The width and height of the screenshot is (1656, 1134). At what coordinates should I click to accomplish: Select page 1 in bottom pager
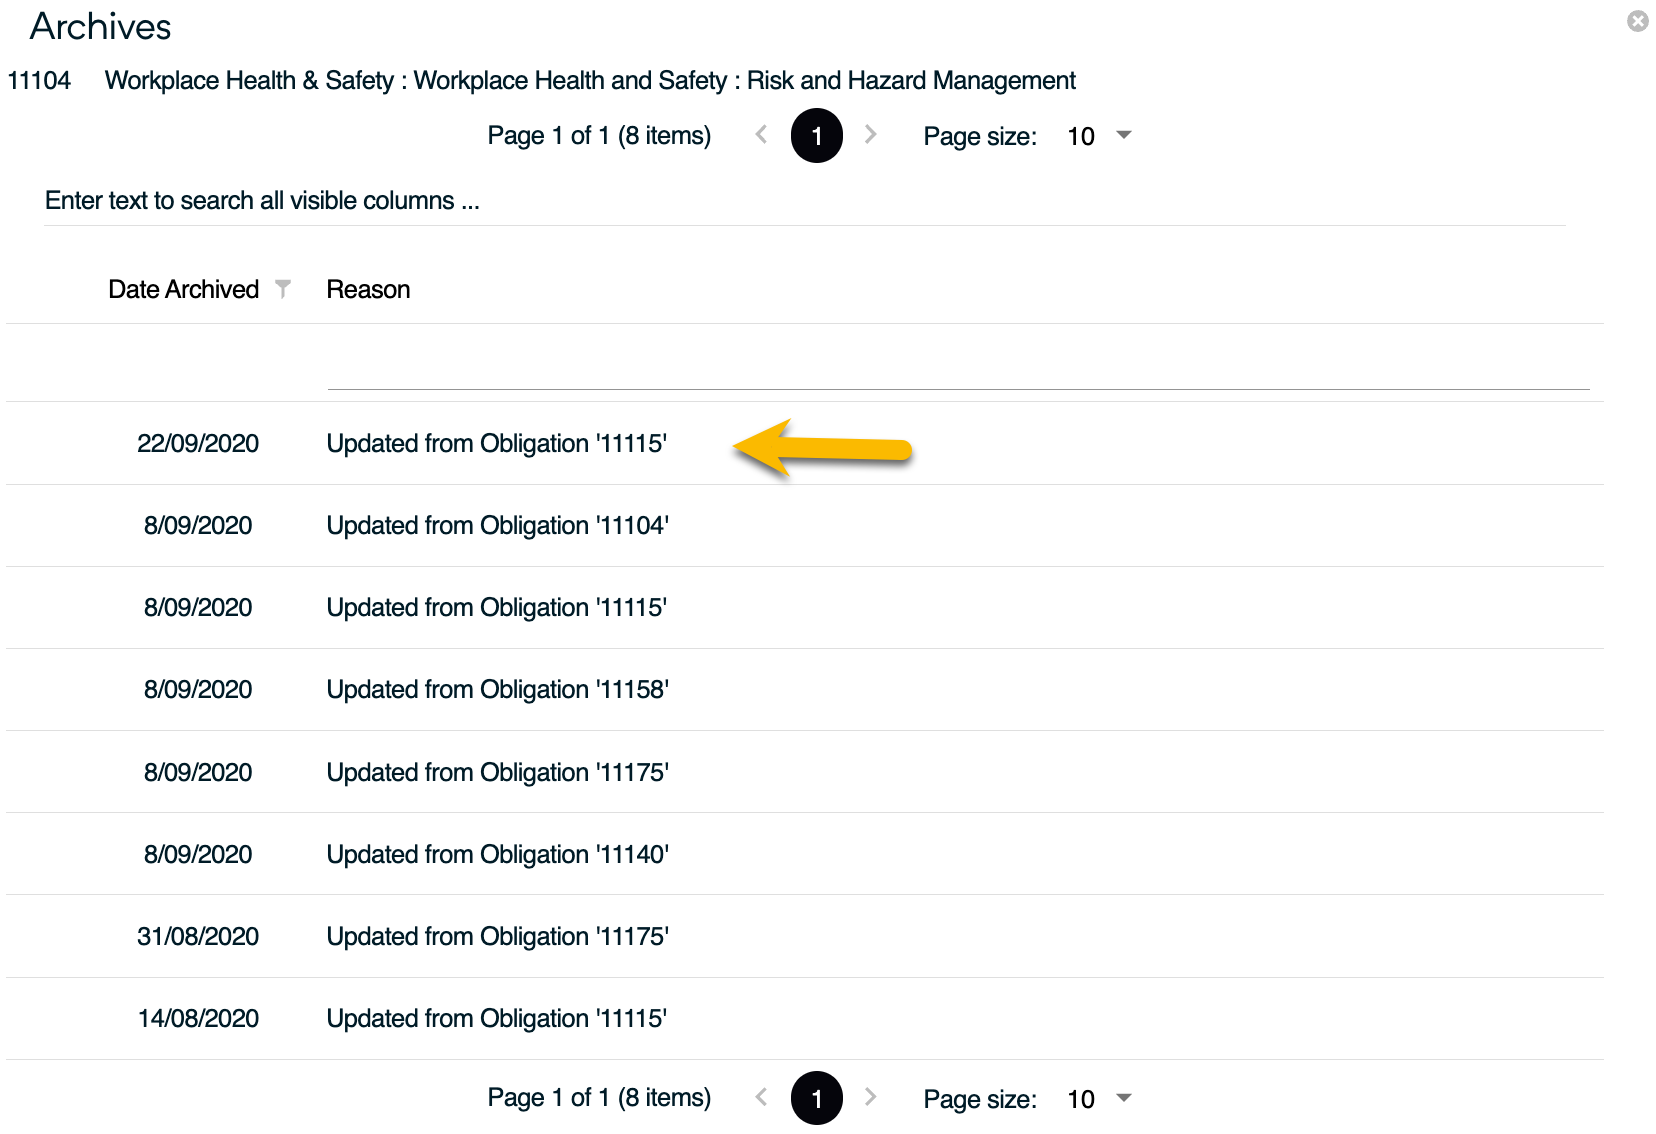[x=816, y=1098]
